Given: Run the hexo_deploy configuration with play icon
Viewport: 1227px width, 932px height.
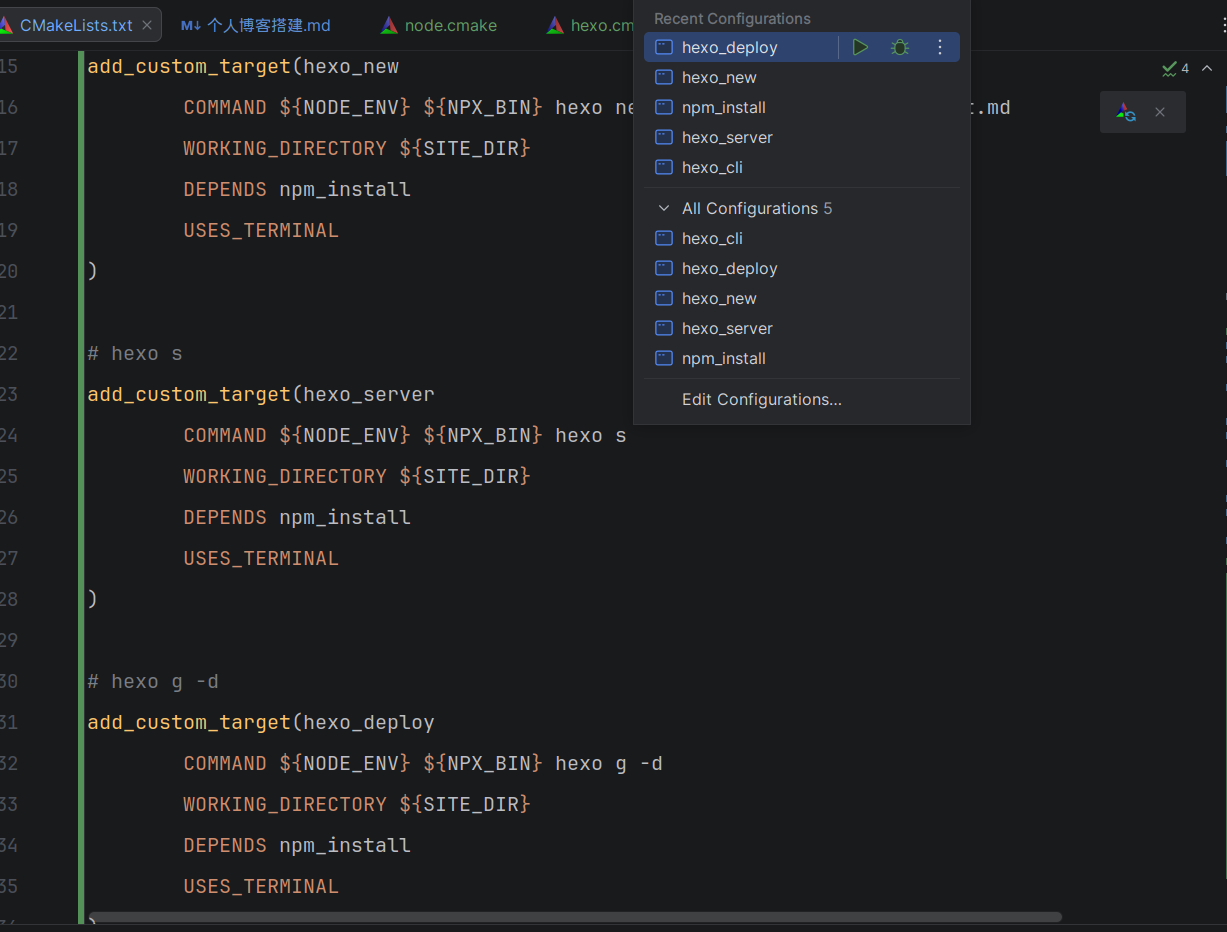Looking at the screenshot, I should pyautogui.click(x=860, y=47).
